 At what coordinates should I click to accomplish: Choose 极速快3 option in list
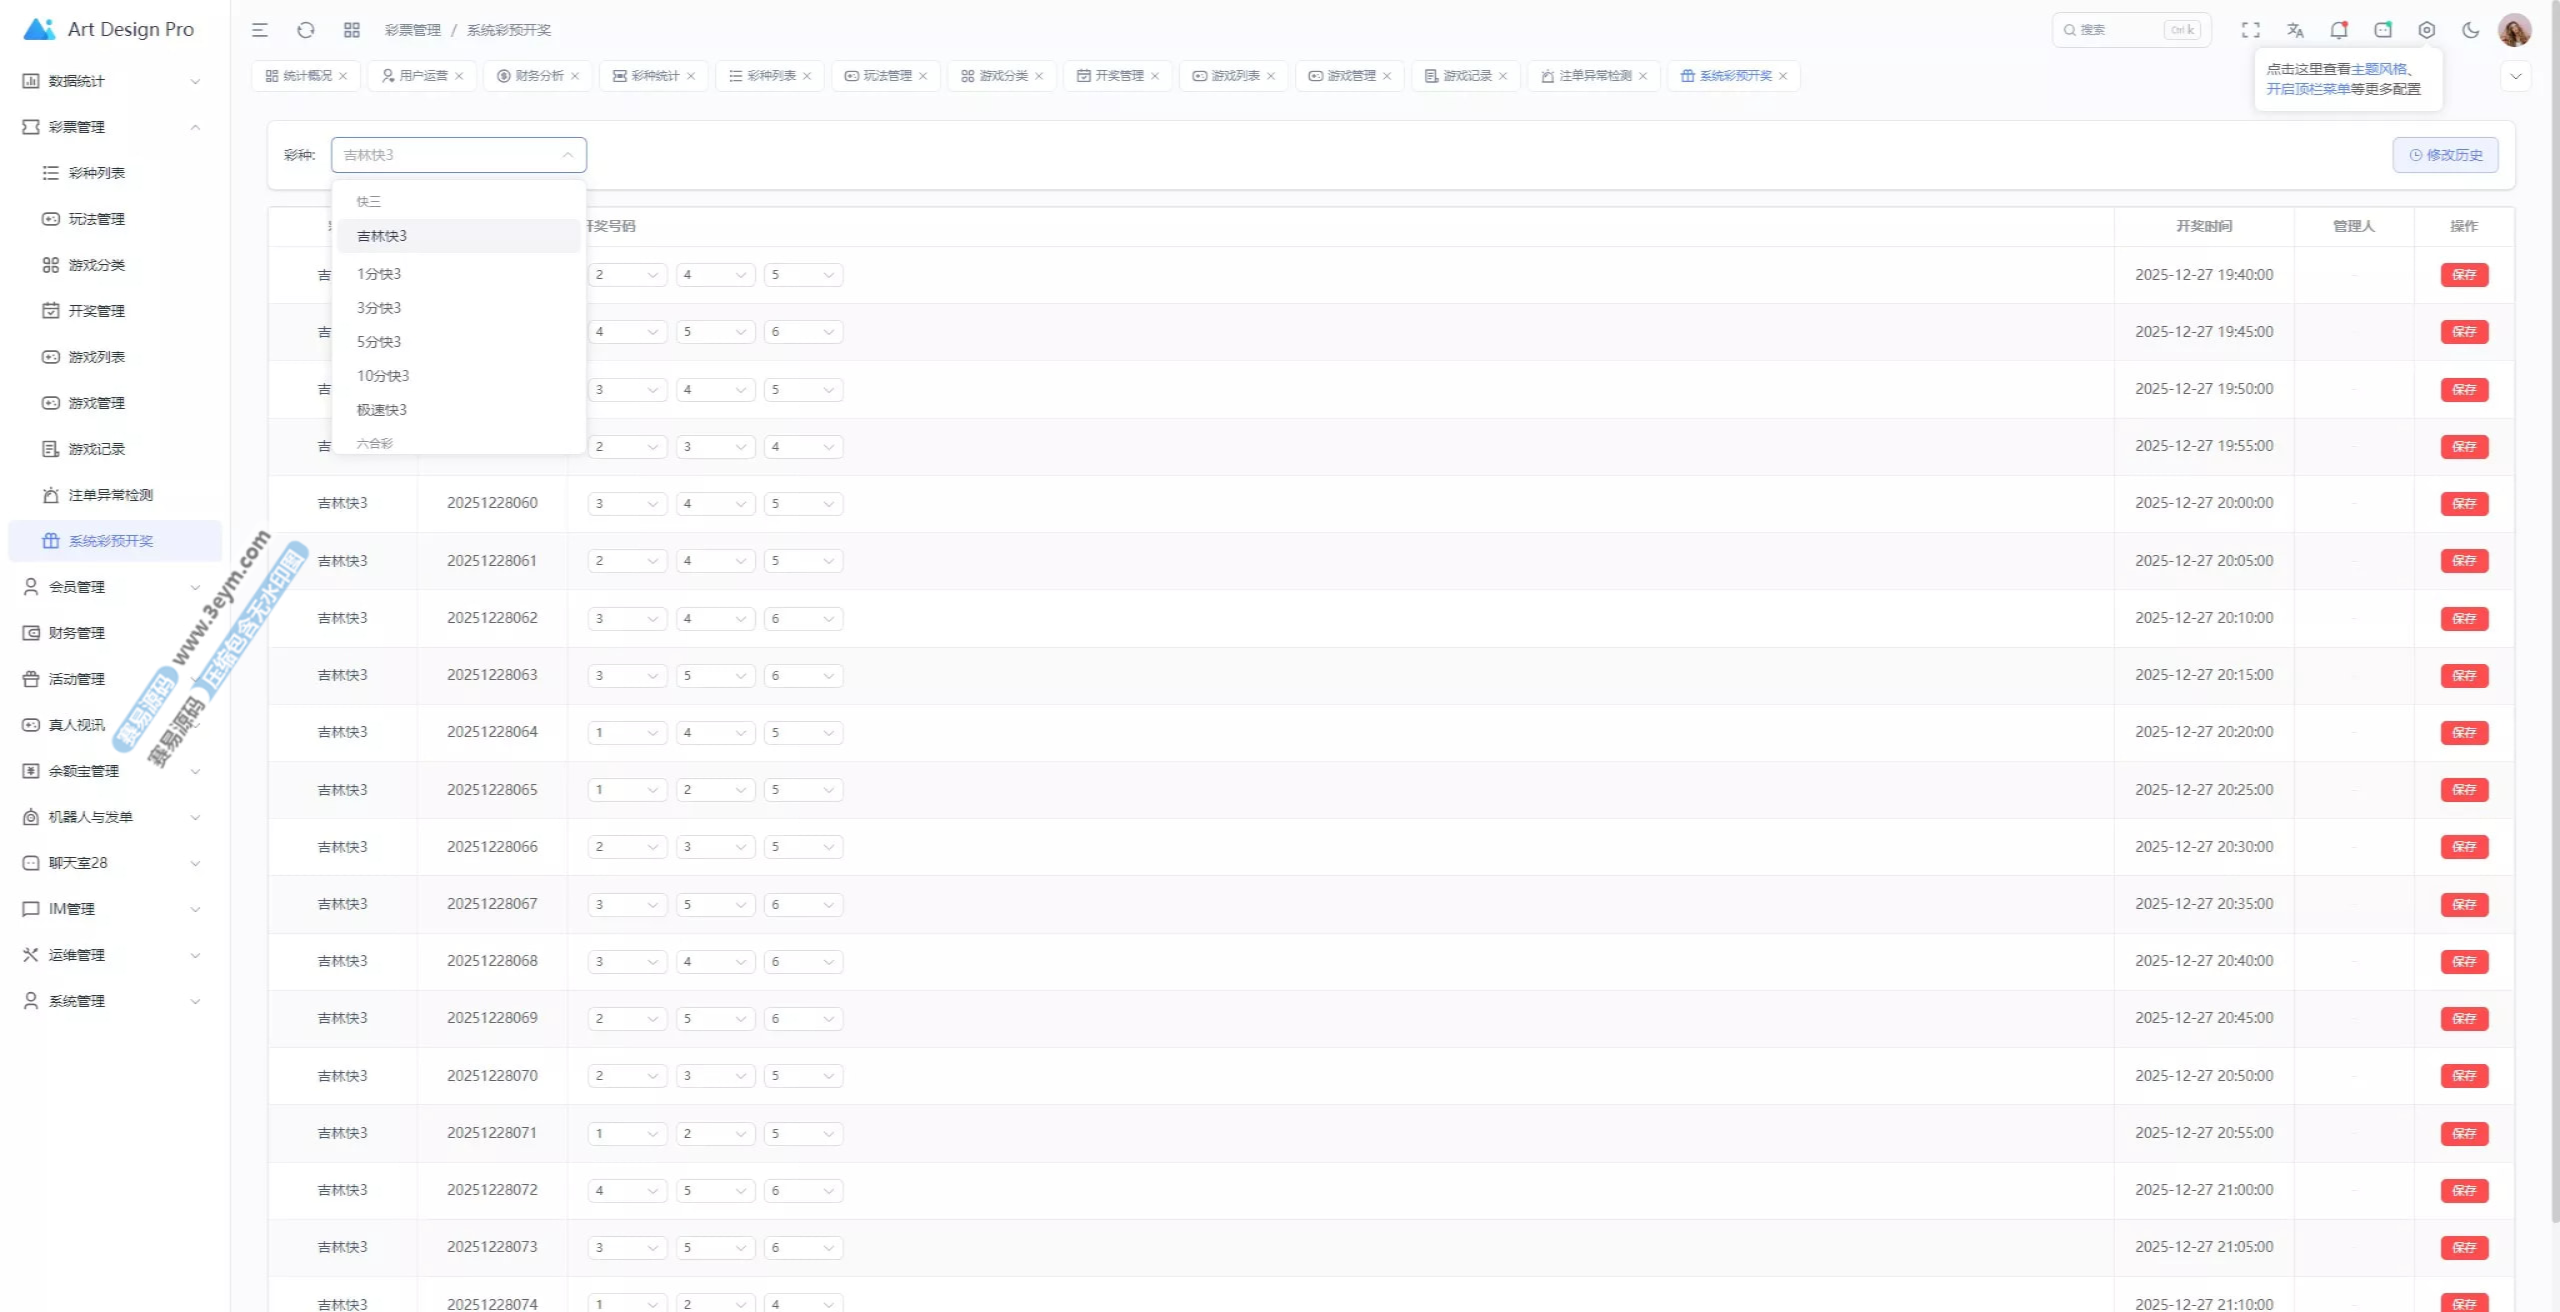[382, 410]
